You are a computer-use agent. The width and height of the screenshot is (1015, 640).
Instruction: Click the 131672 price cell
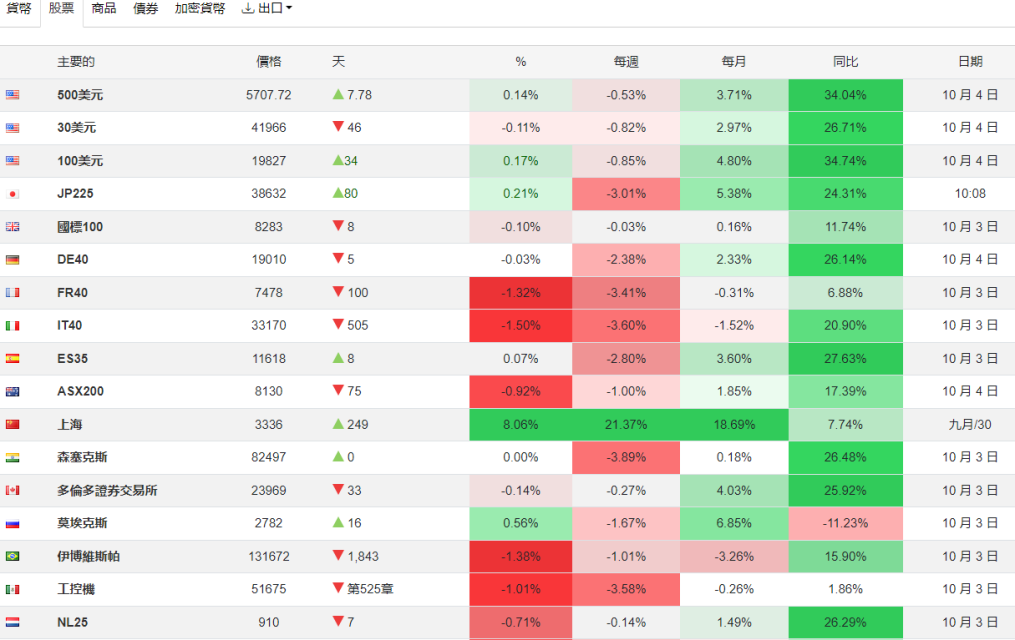(x=269, y=557)
